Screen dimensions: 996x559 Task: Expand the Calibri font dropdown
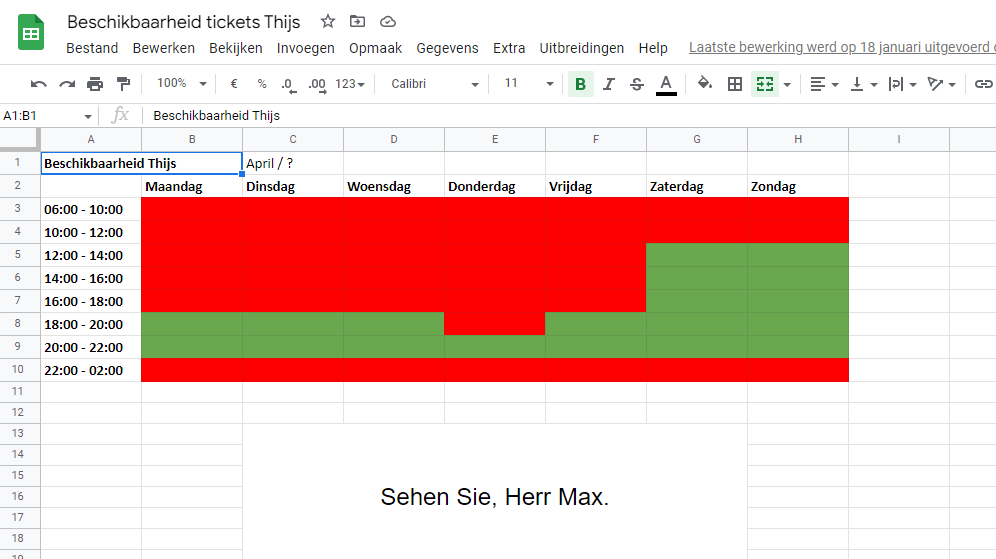(x=432, y=84)
